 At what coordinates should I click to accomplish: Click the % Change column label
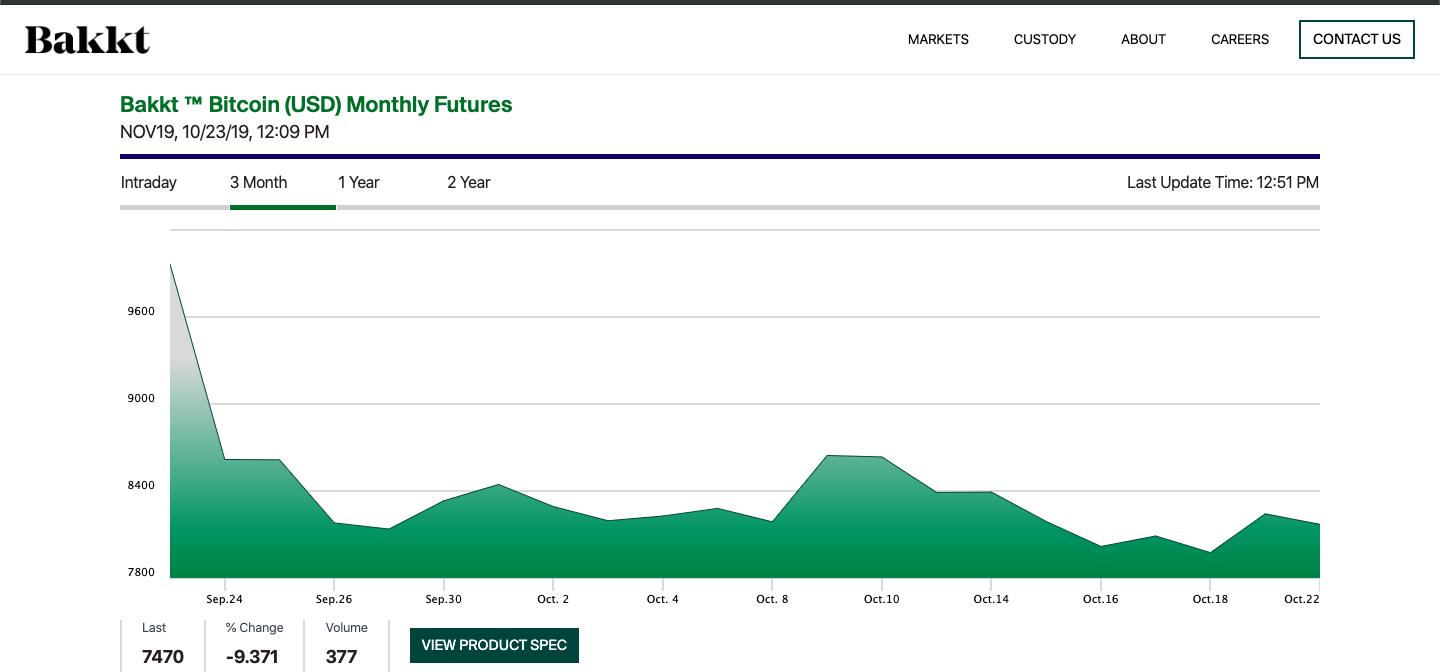[255, 628]
